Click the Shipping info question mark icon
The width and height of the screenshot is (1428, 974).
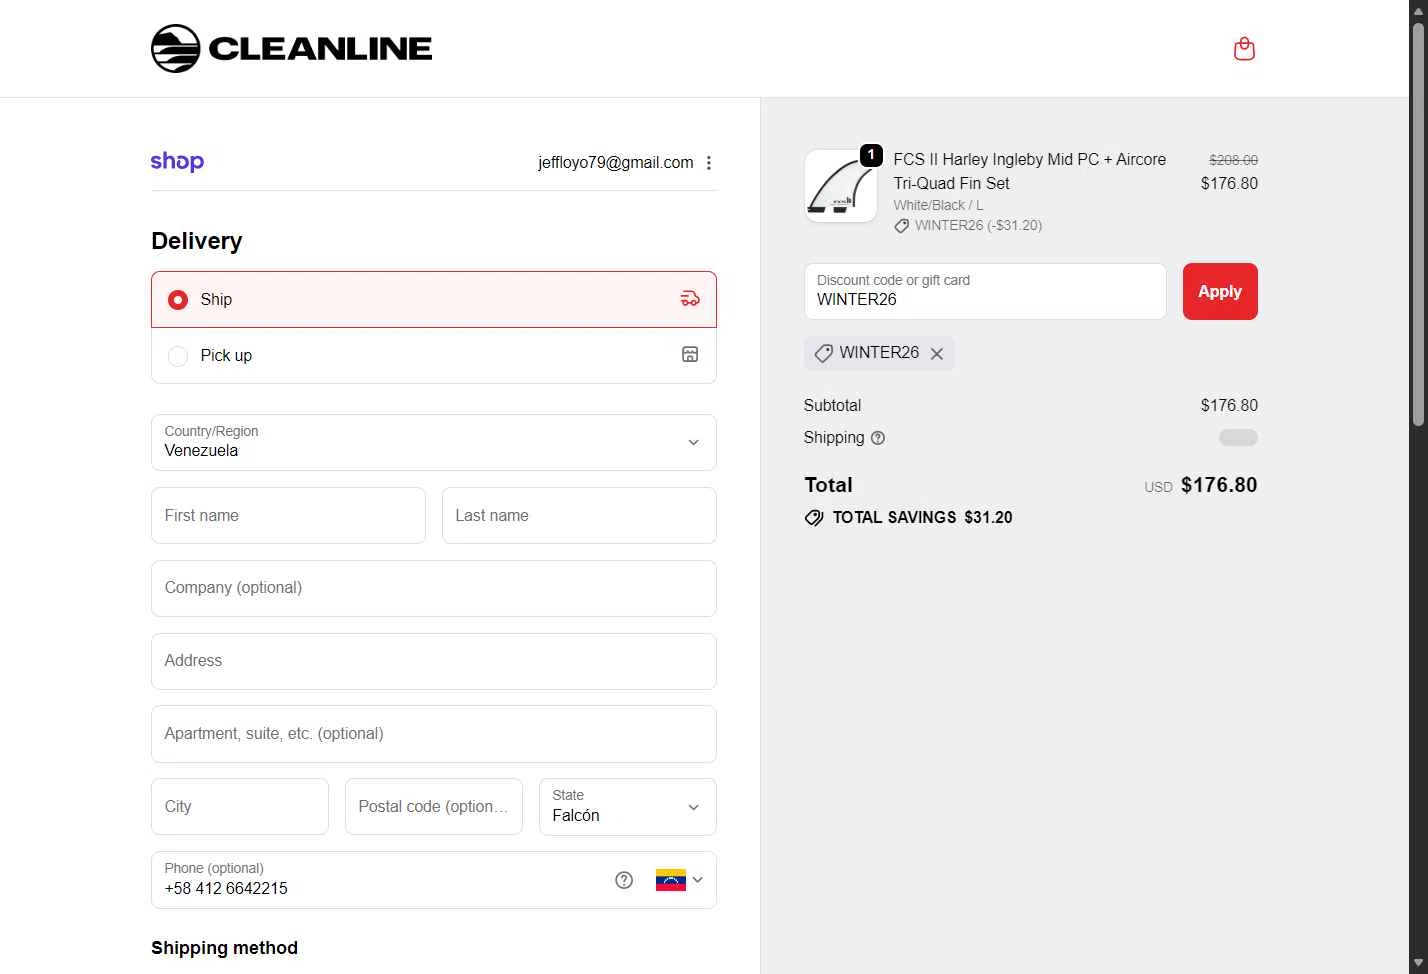click(x=878, y=438)
